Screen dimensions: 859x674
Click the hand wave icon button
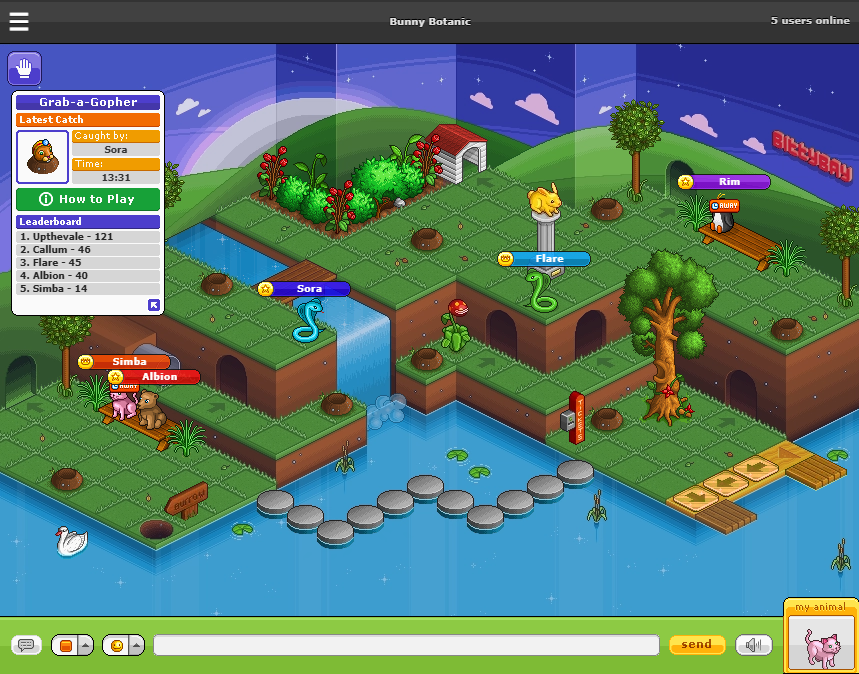(24, 68)
